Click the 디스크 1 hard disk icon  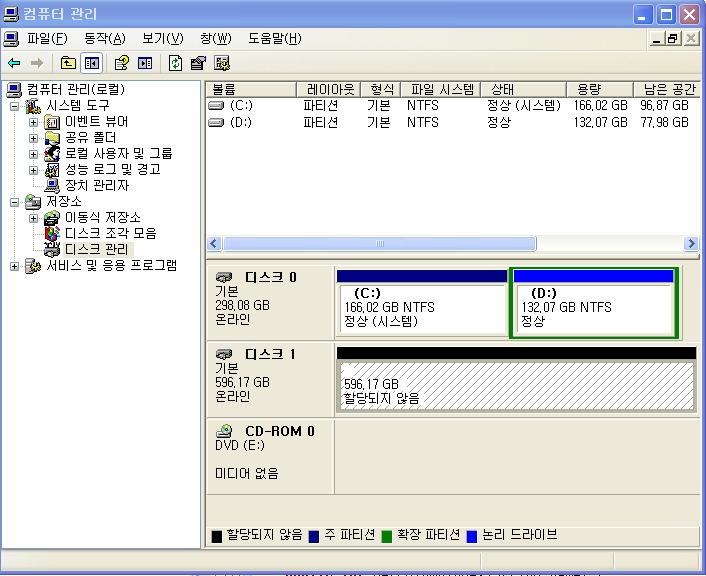coord(224,354)
